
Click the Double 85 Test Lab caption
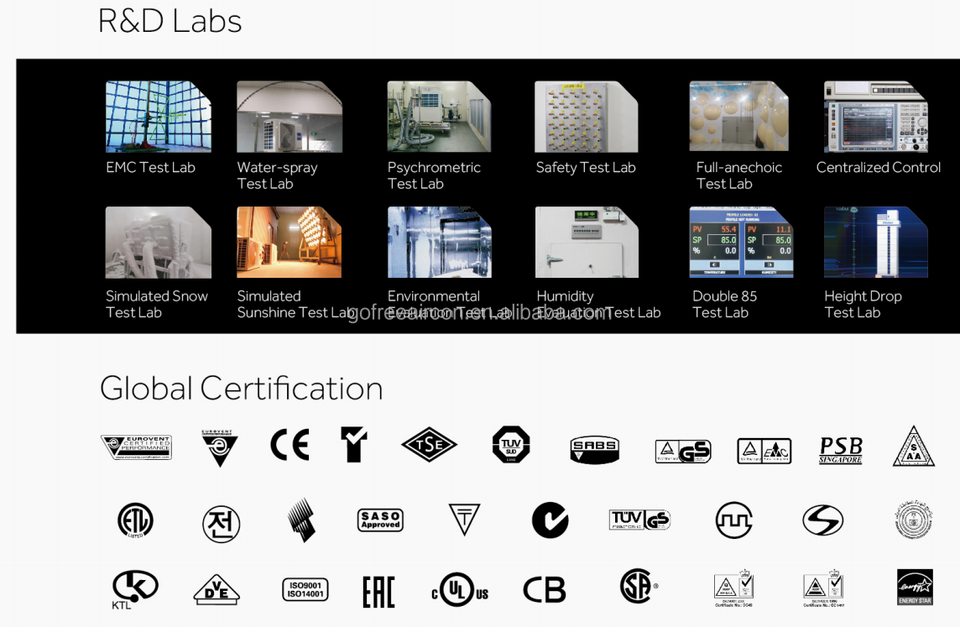point(725,304)
